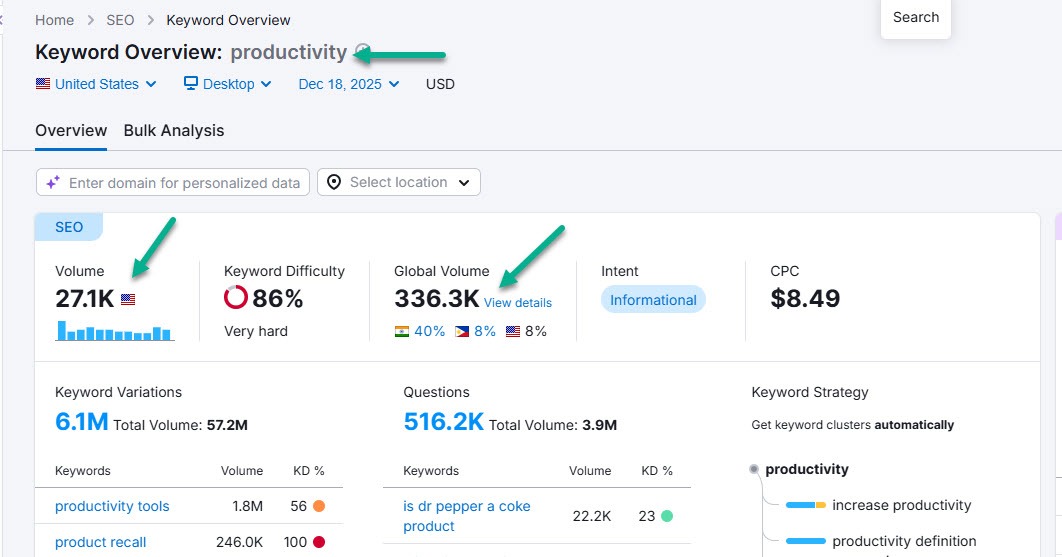Click the Keyword Difficulty donut indicator

coord(236,297)
